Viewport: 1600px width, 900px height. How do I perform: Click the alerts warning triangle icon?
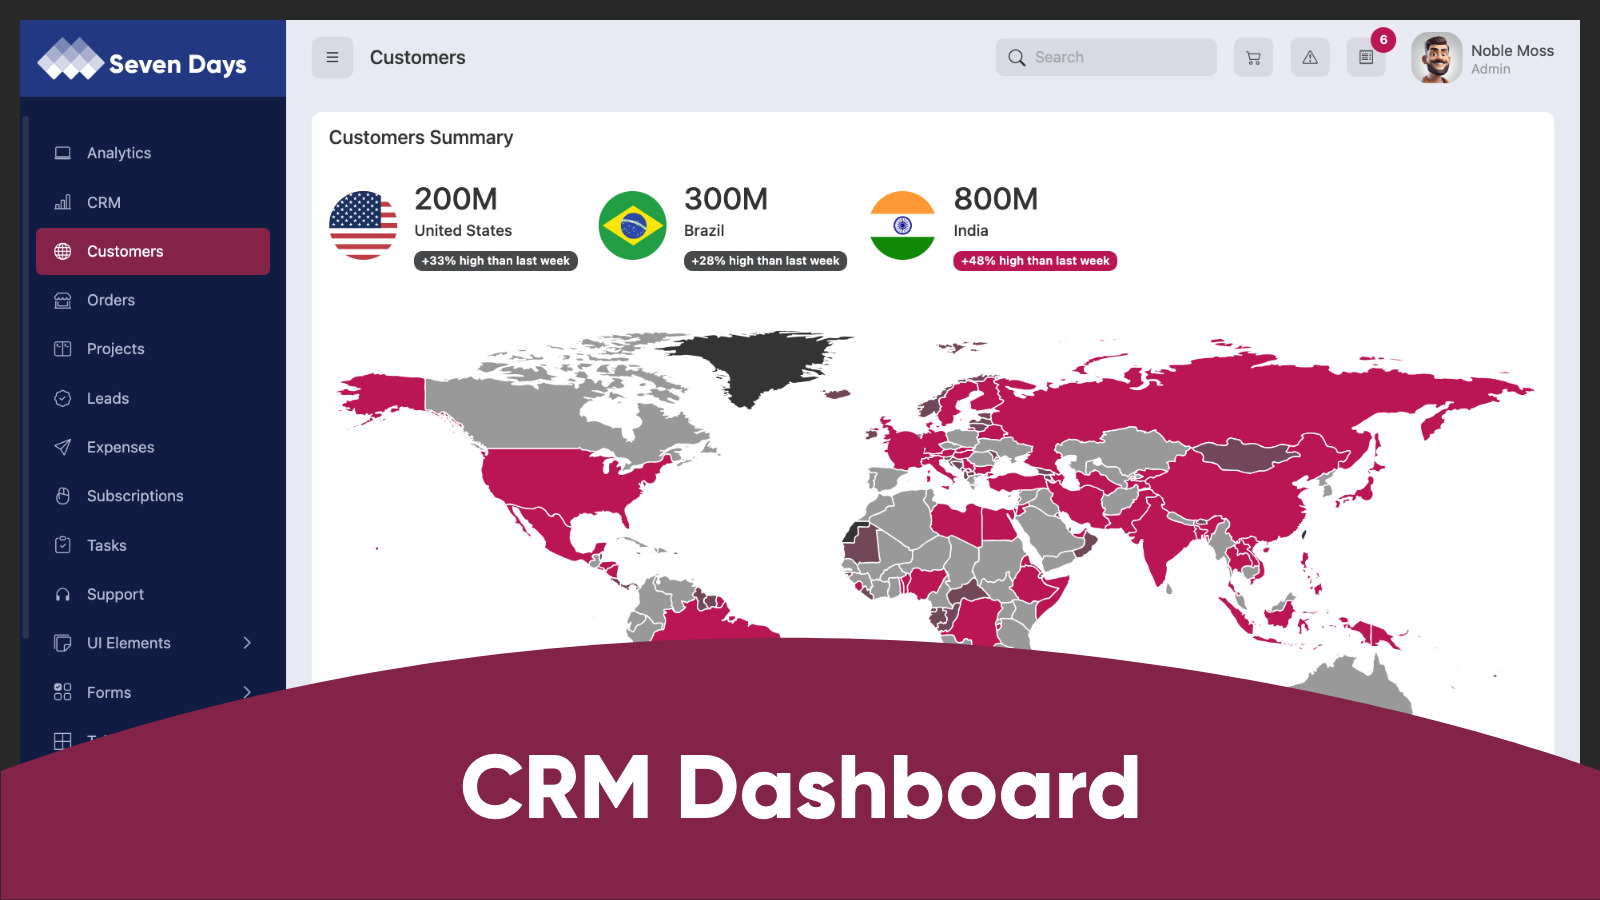(1310, 57)
